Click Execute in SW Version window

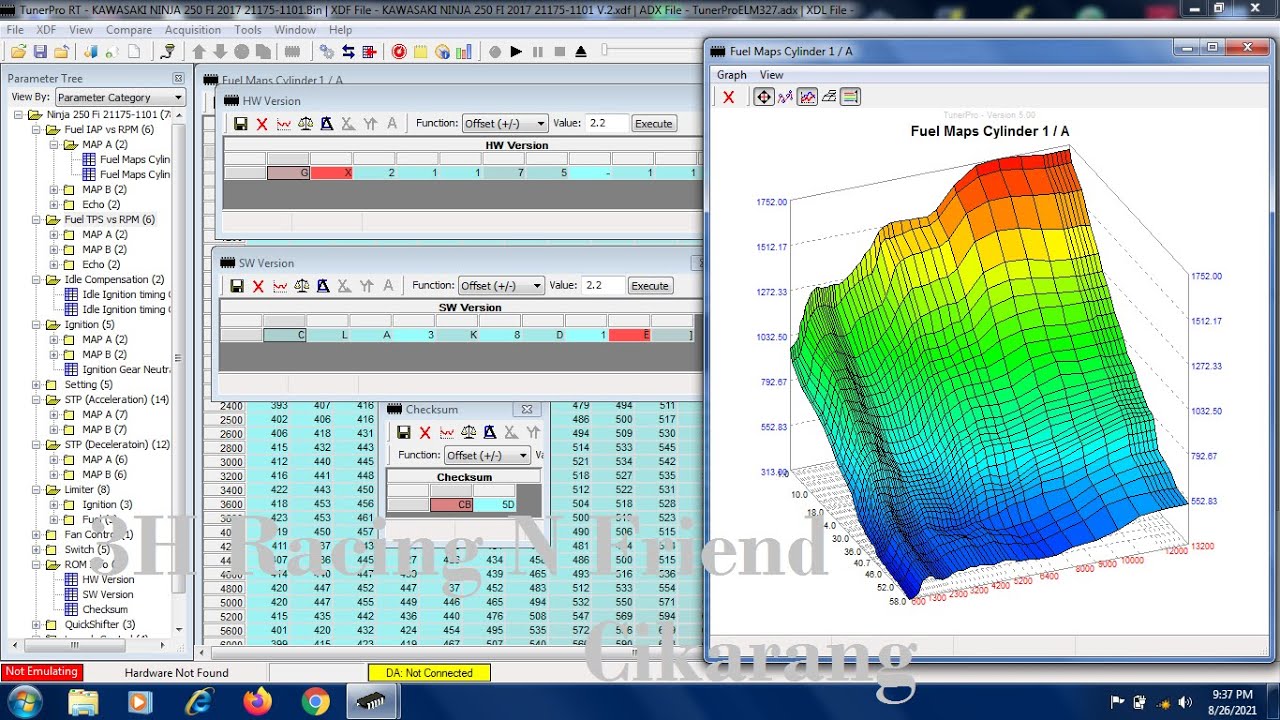(650, 285)
